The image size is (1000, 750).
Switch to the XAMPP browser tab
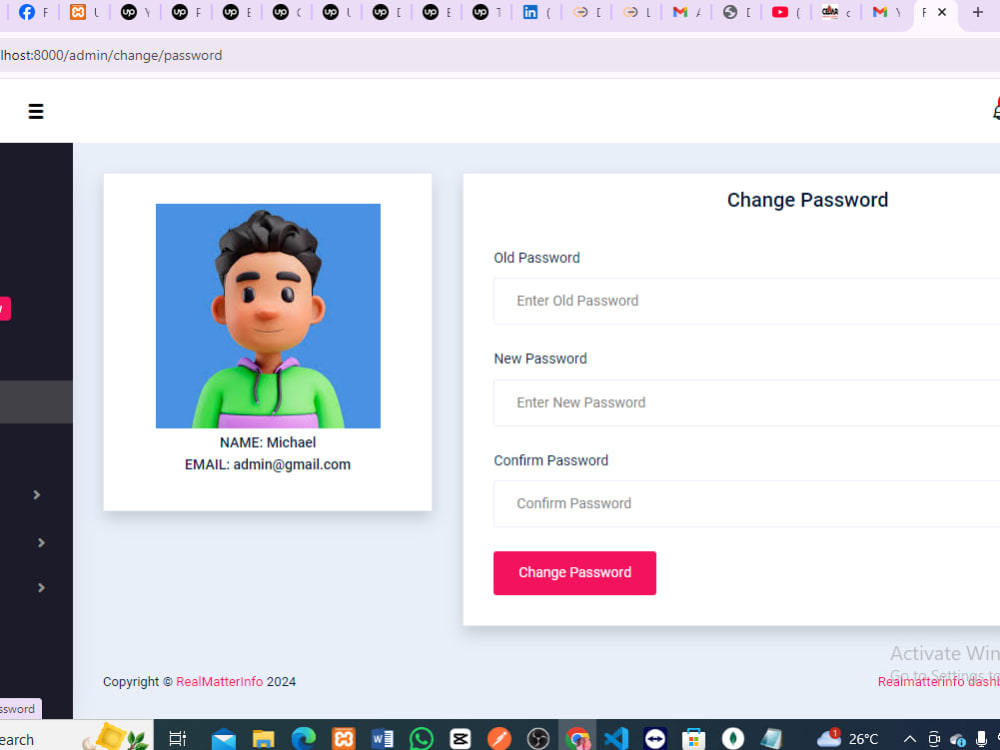click(x=84, y=12)
